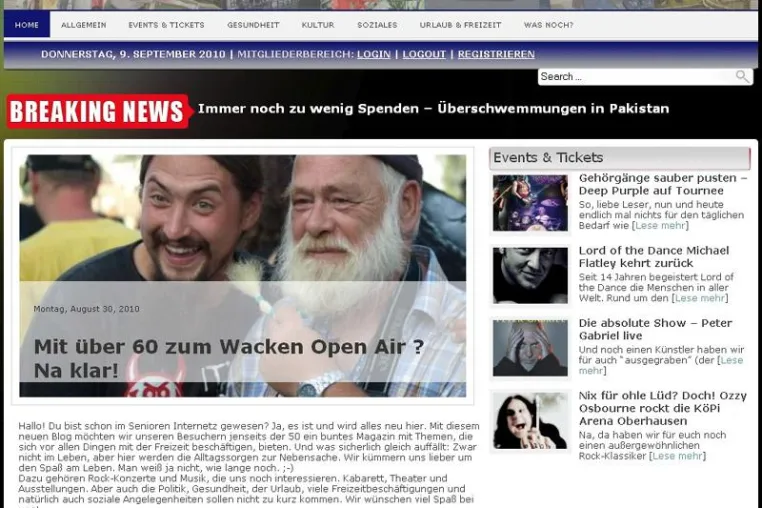Open headline Mit über 60 zum Wacken Open Air
The image size is (762, 508).
pos(228,358)
